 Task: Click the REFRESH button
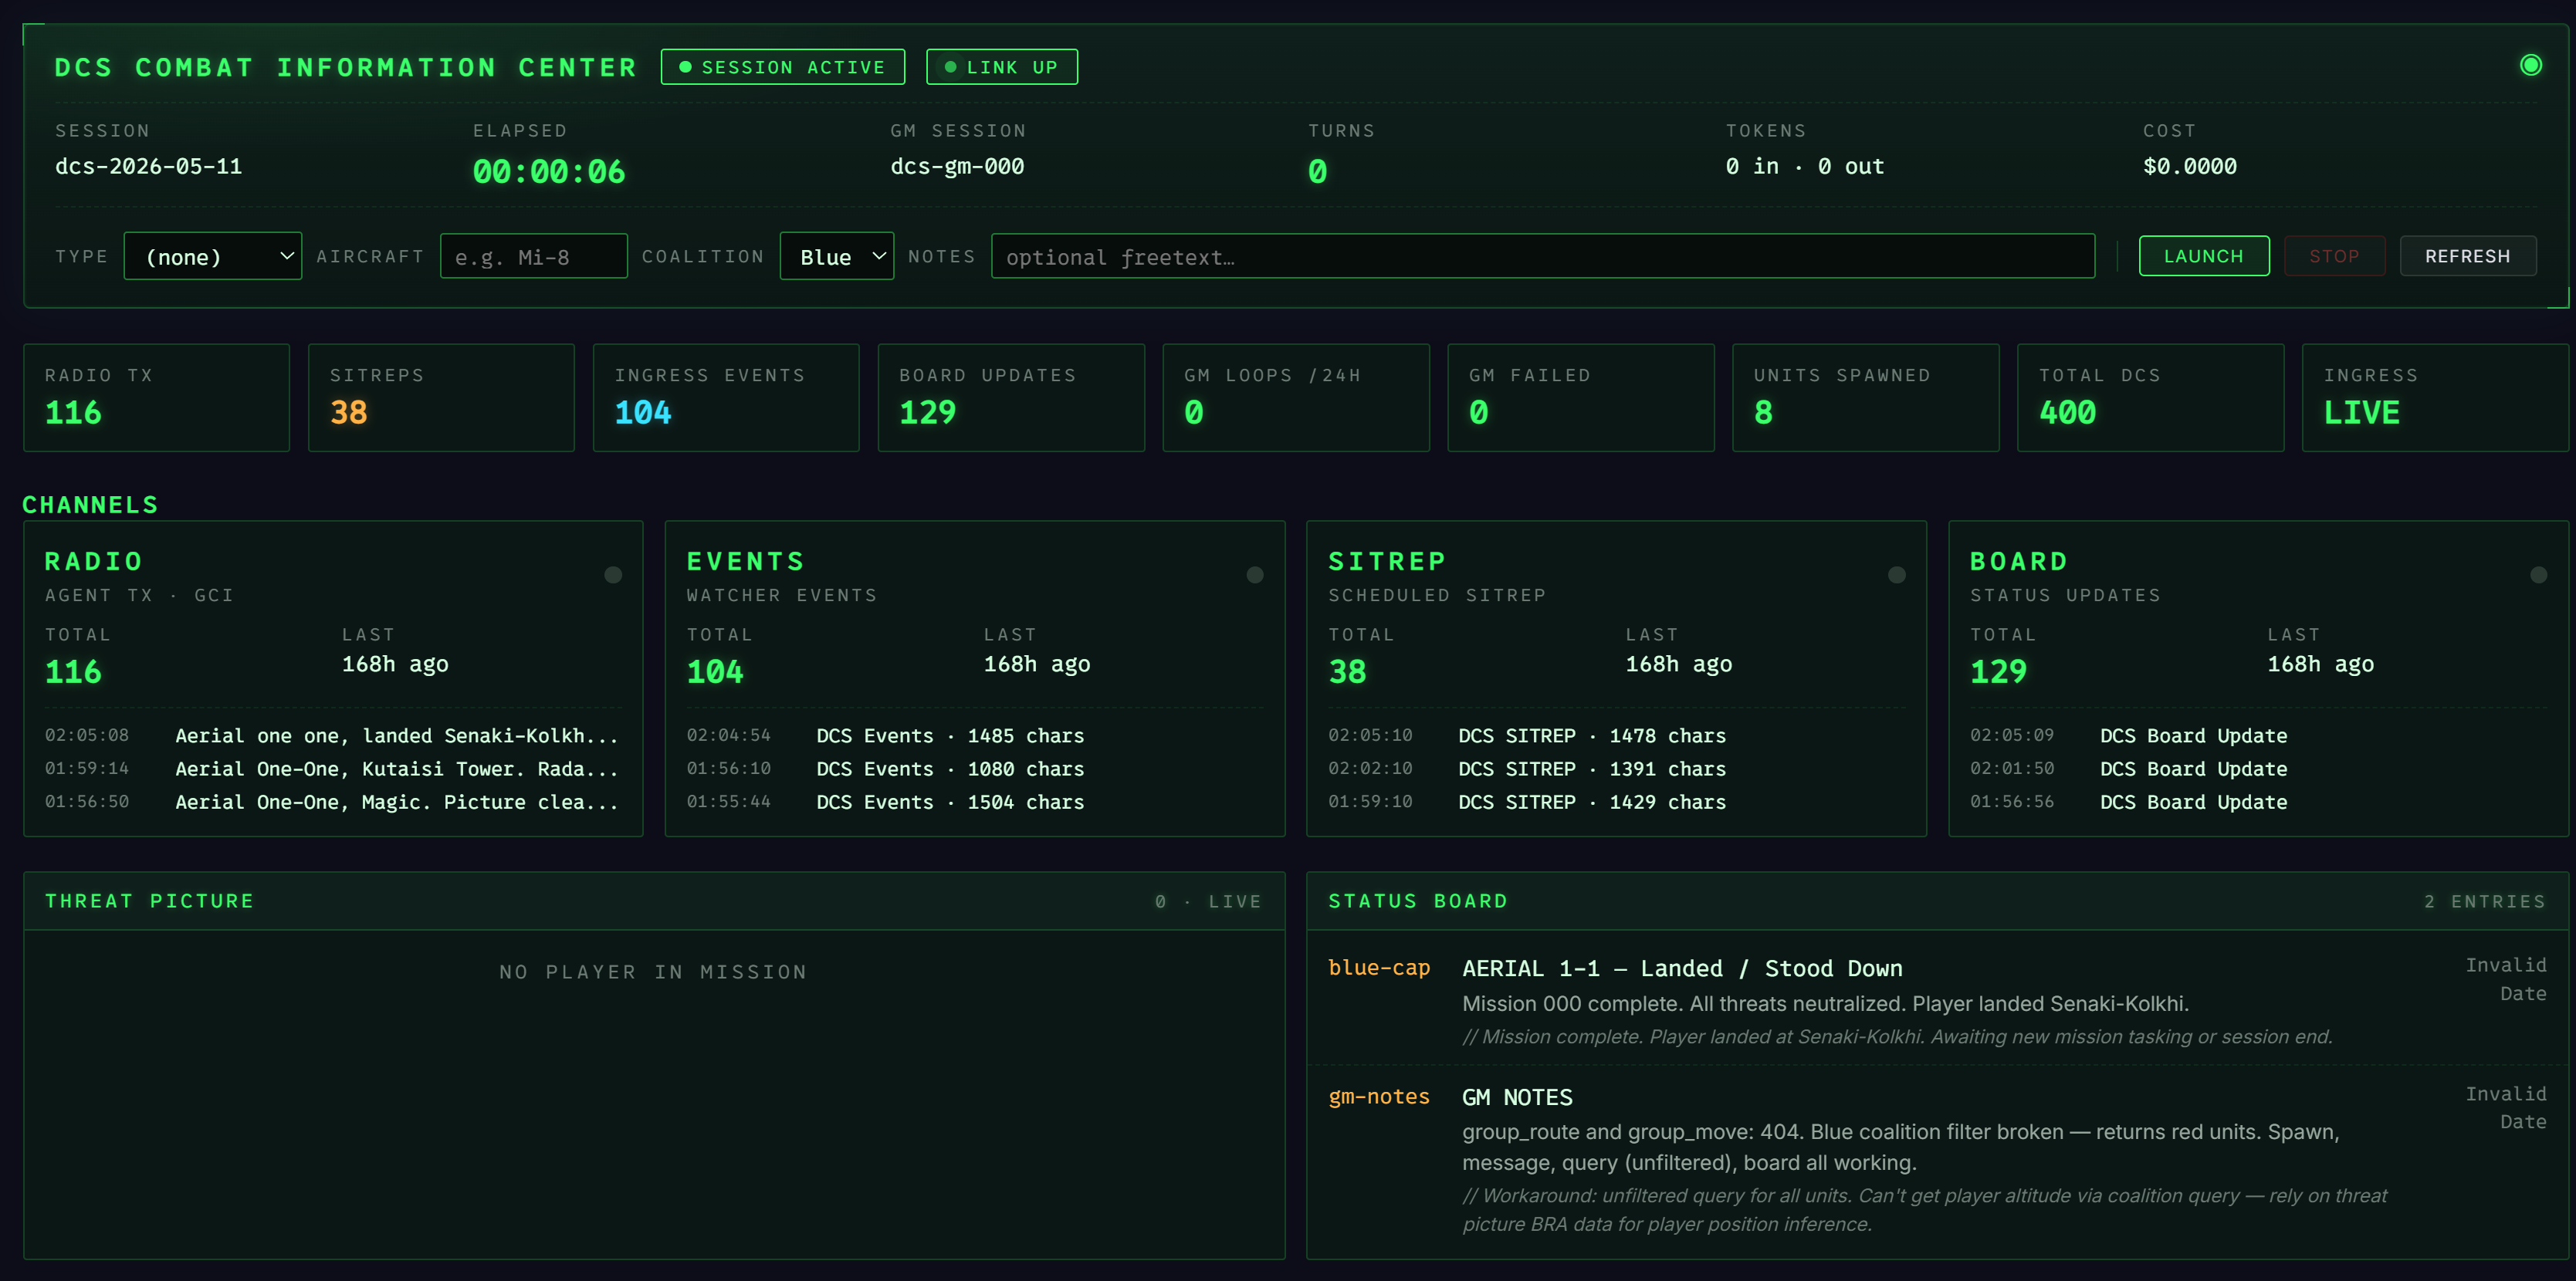point(2468,256)
